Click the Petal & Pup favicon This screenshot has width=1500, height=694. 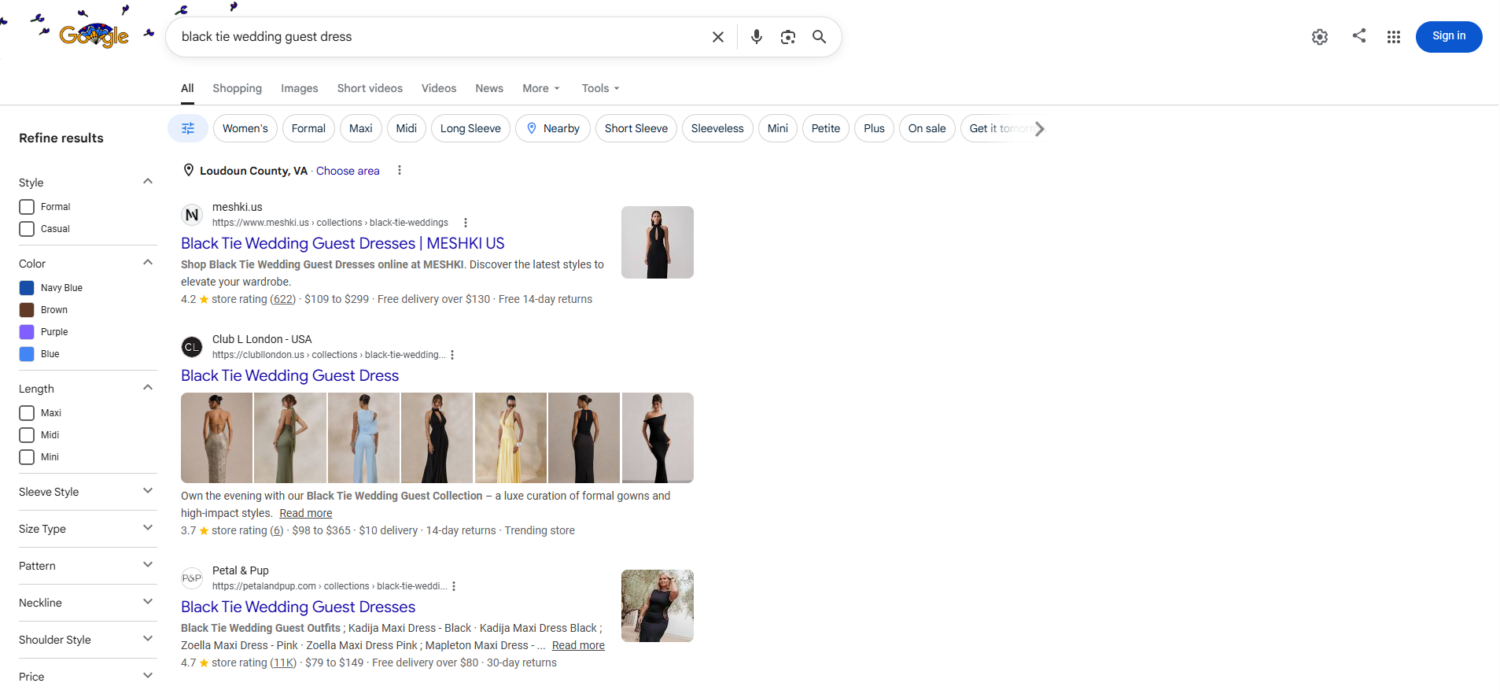tap(192, 578)
